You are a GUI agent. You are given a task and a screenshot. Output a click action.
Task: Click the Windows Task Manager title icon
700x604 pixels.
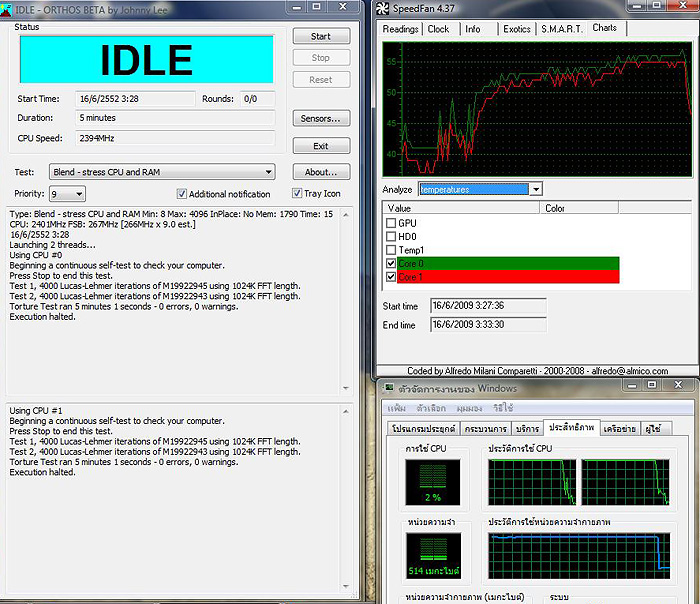389,387
